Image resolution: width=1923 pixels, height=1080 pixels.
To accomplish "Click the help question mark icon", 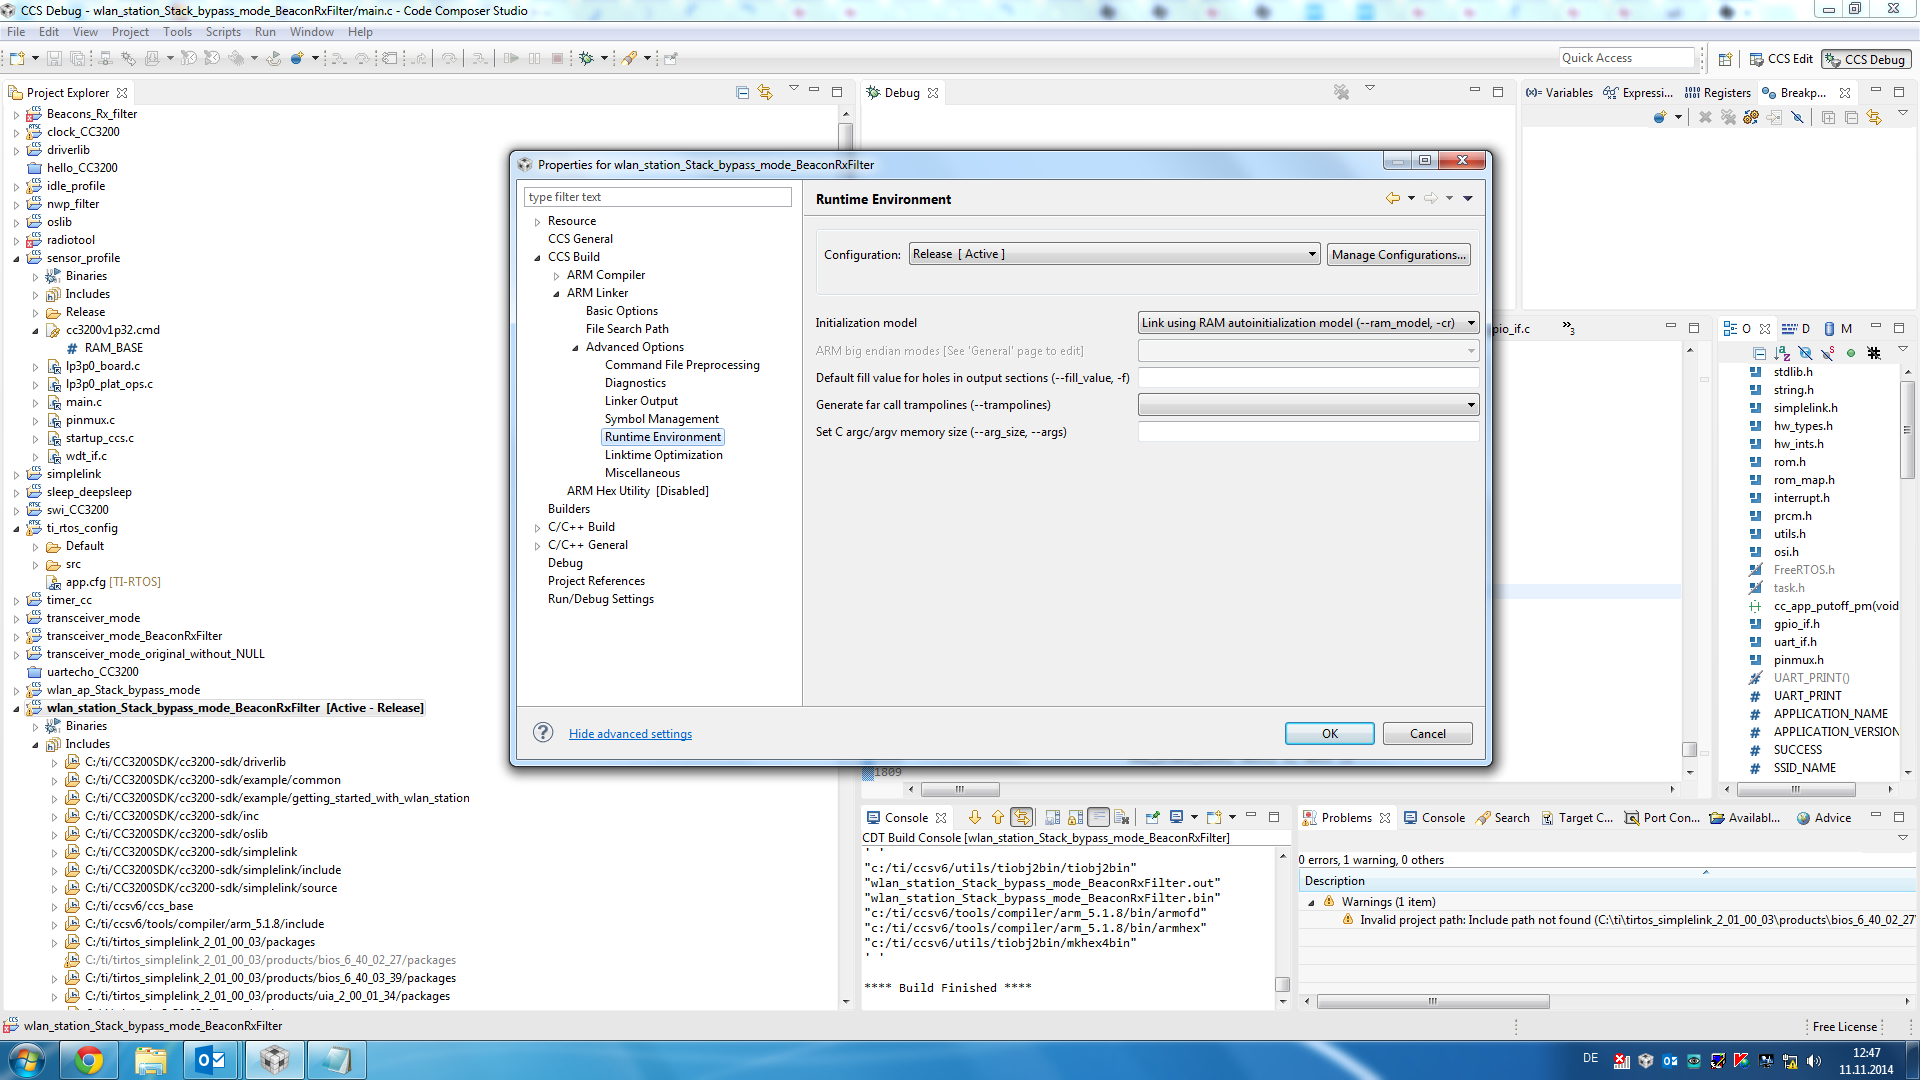I will 543,733.
